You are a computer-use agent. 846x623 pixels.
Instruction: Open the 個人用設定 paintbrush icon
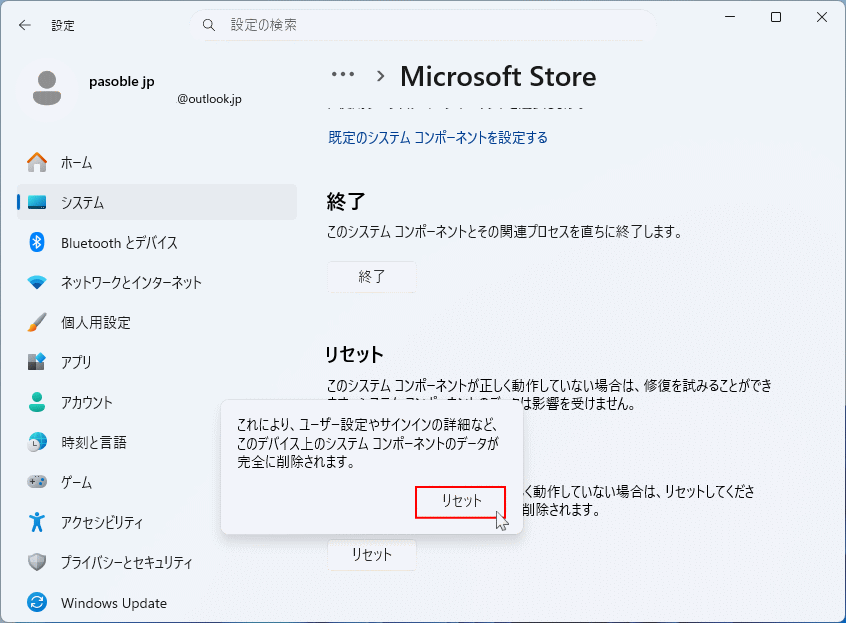point(37,322)
